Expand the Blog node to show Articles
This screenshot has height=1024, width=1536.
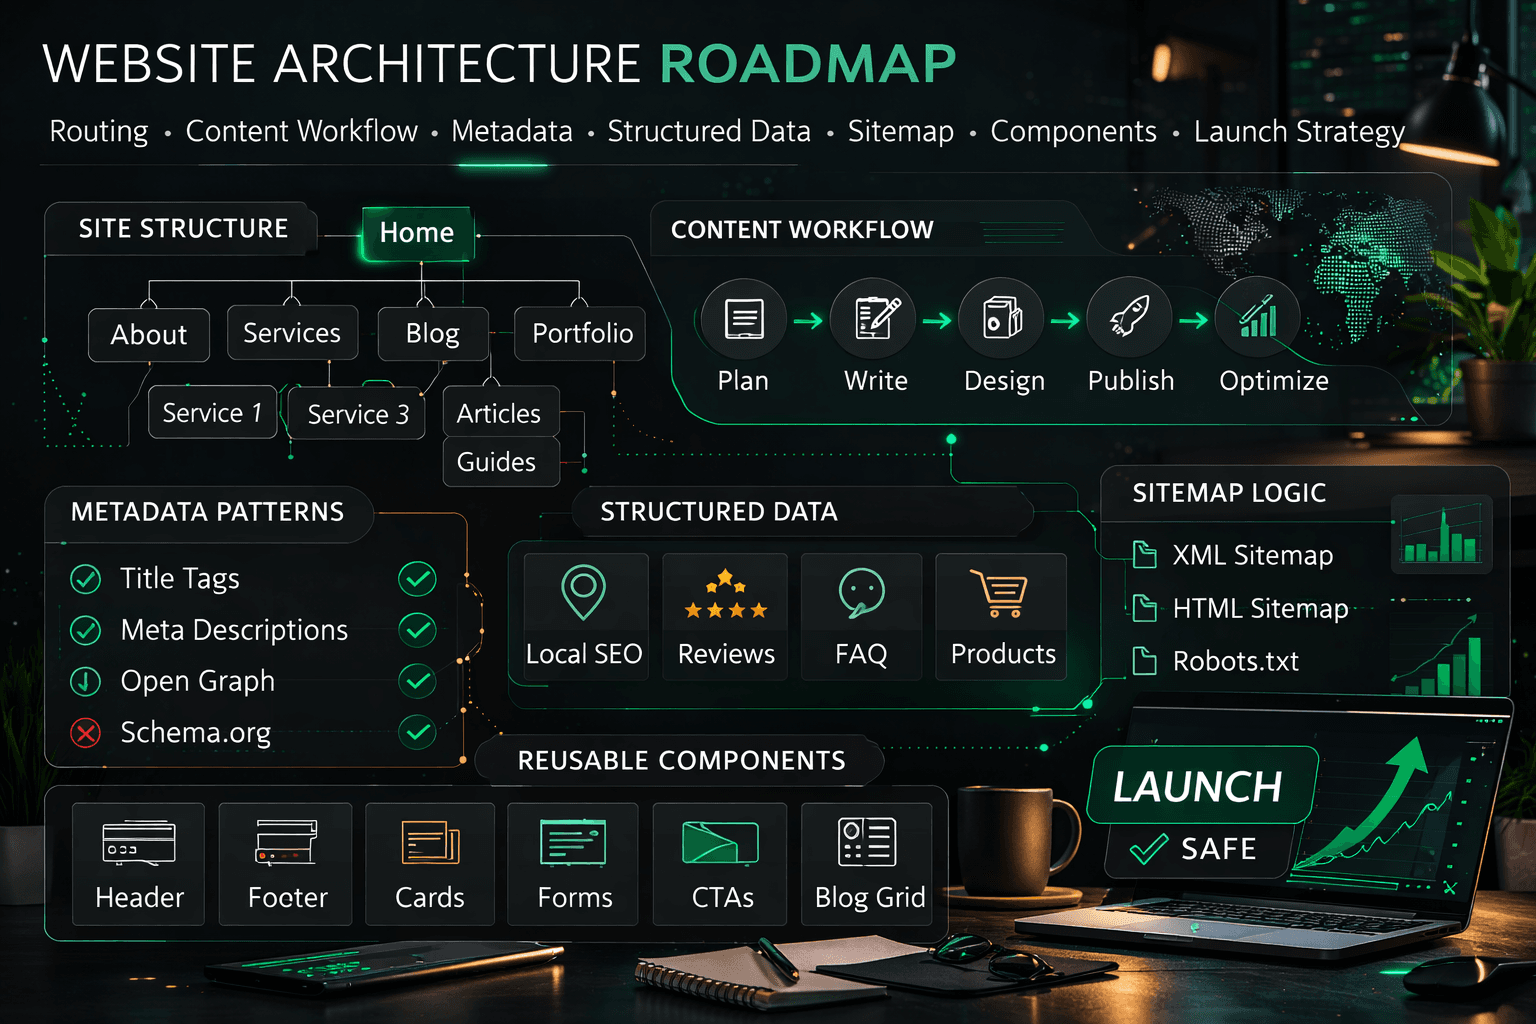pyautogui.click(x=432, y=333)
